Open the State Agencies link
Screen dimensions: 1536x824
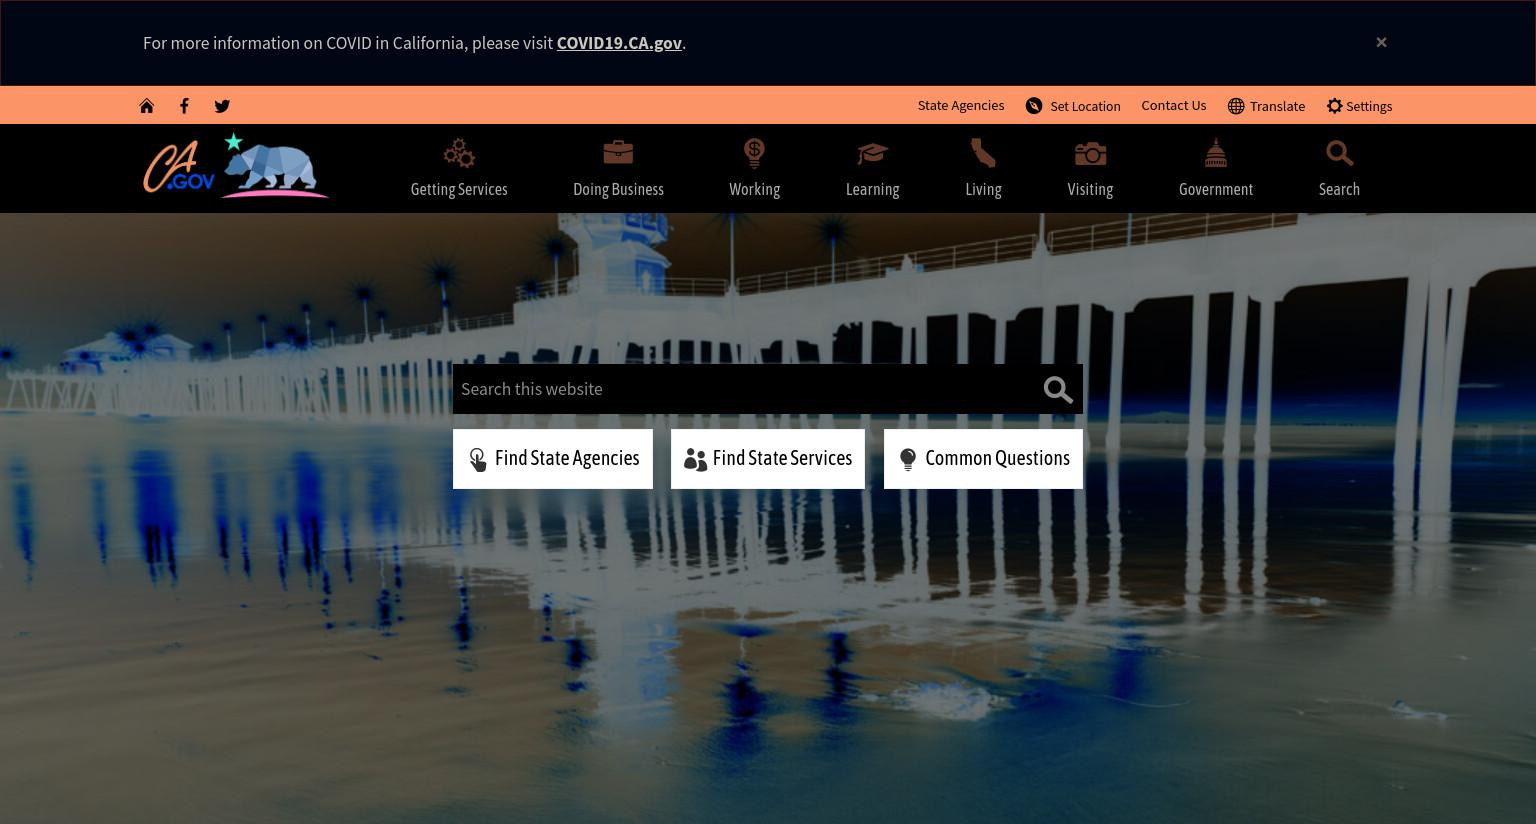click(x=961, y=105)
